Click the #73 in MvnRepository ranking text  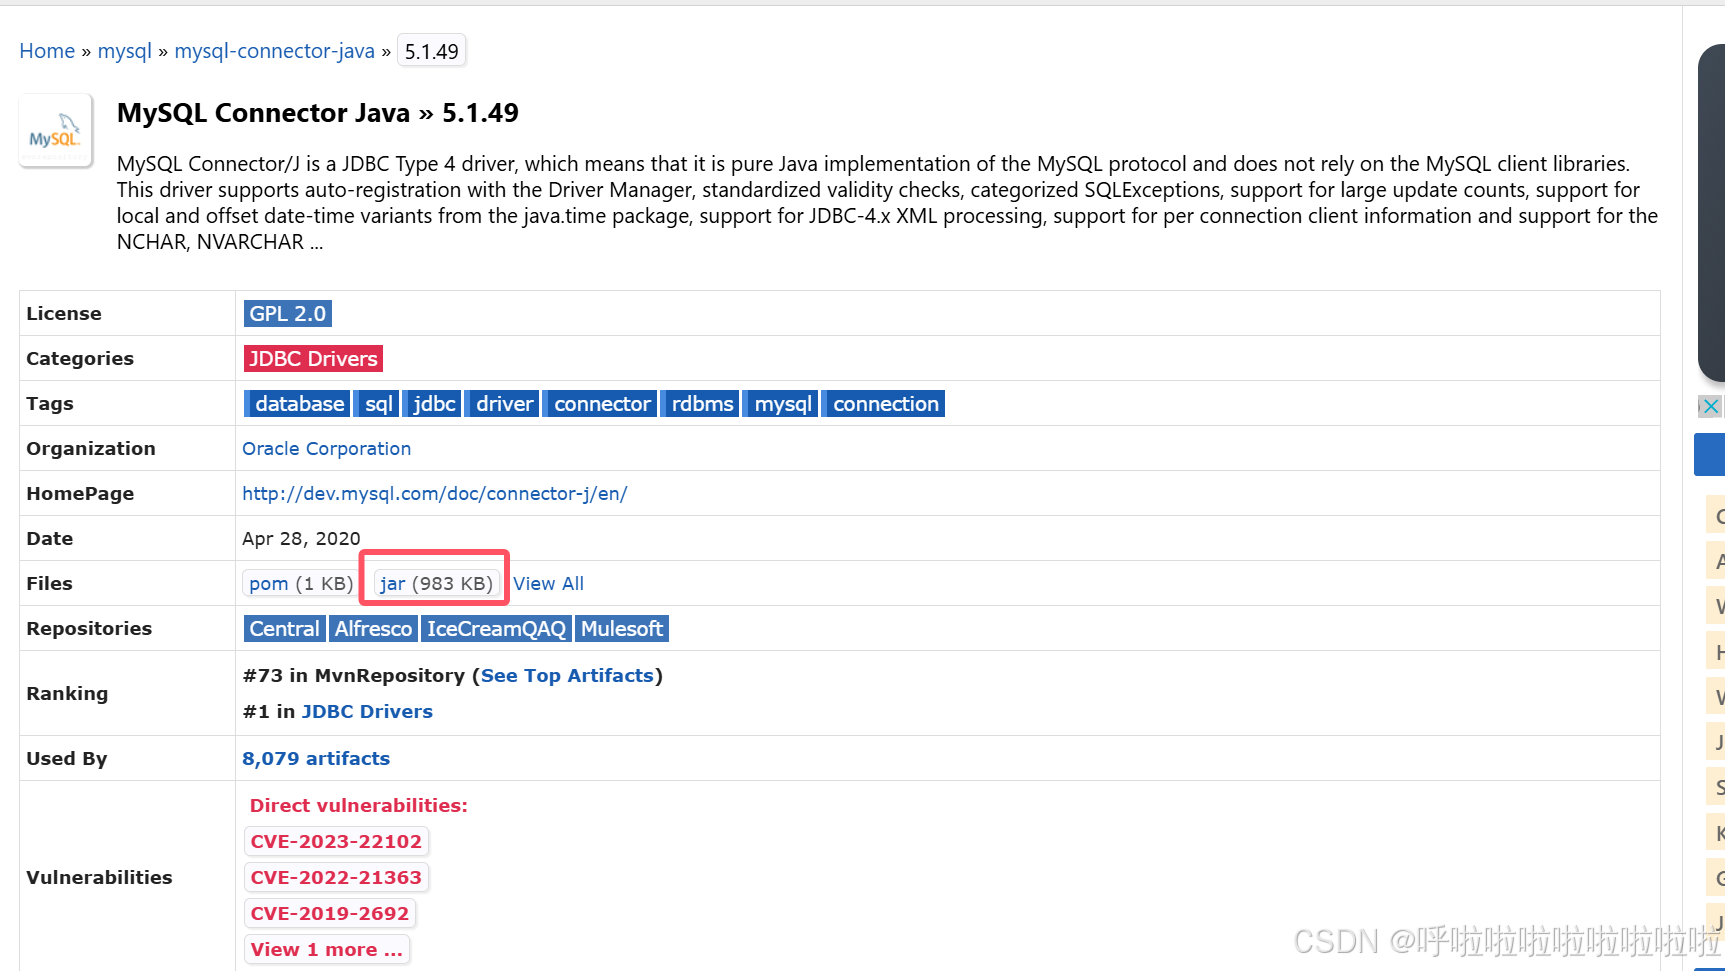[x=354, y=676]
